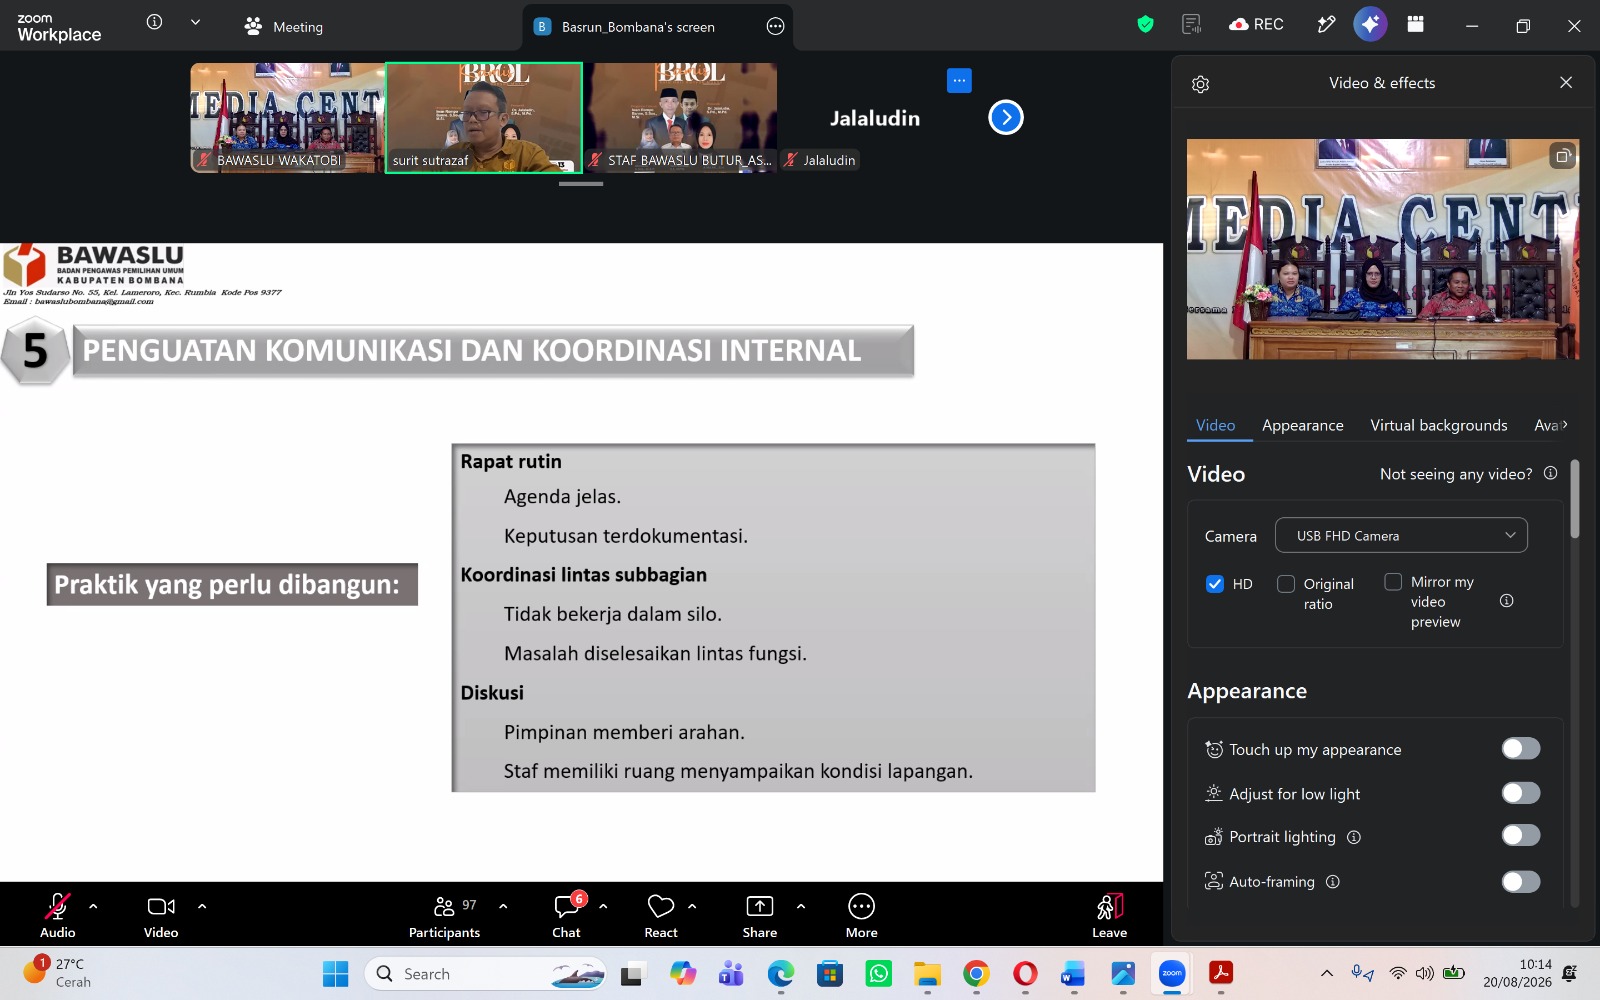Enable the Portrait lighting switch

click(1521, 836)
